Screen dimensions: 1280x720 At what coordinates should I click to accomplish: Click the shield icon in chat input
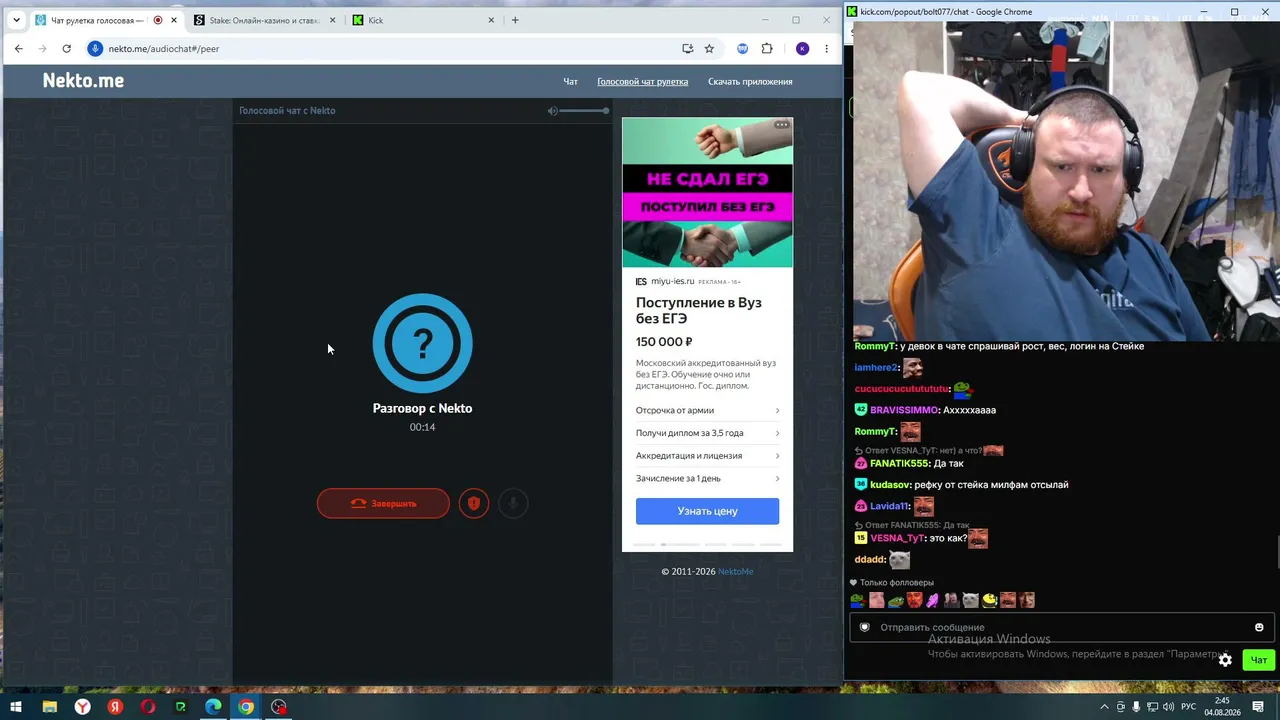[865, 627]
